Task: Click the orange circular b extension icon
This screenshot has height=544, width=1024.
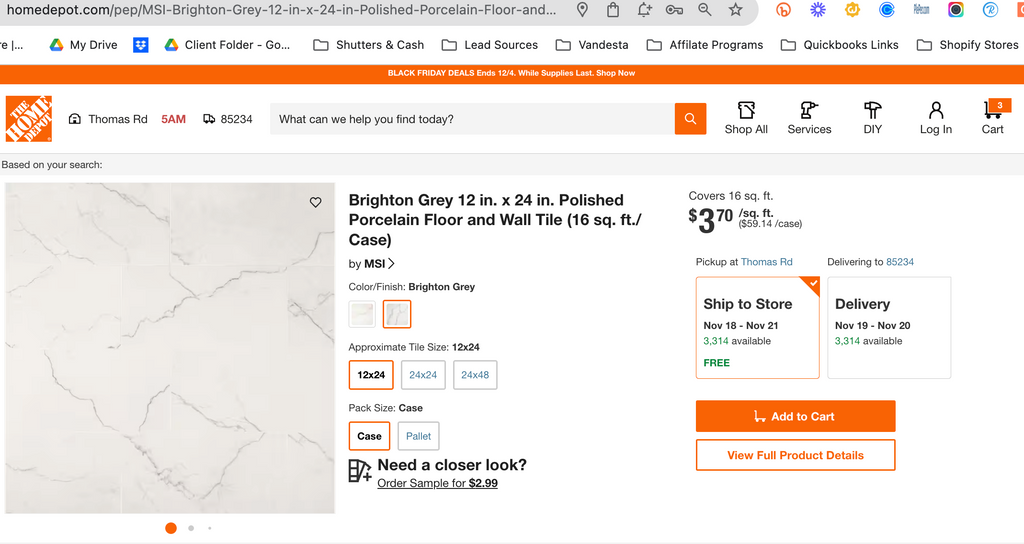Action: (783, 10)
